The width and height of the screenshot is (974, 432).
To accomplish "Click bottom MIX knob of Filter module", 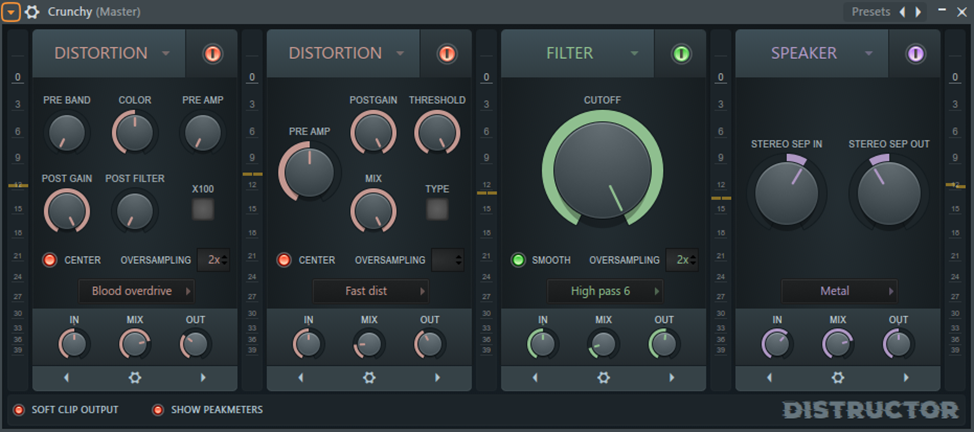I will [603, 344].
